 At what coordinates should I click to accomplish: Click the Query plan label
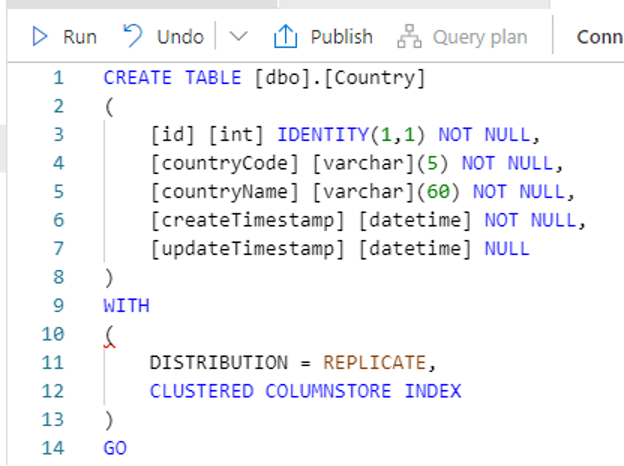tap(480, 37)
